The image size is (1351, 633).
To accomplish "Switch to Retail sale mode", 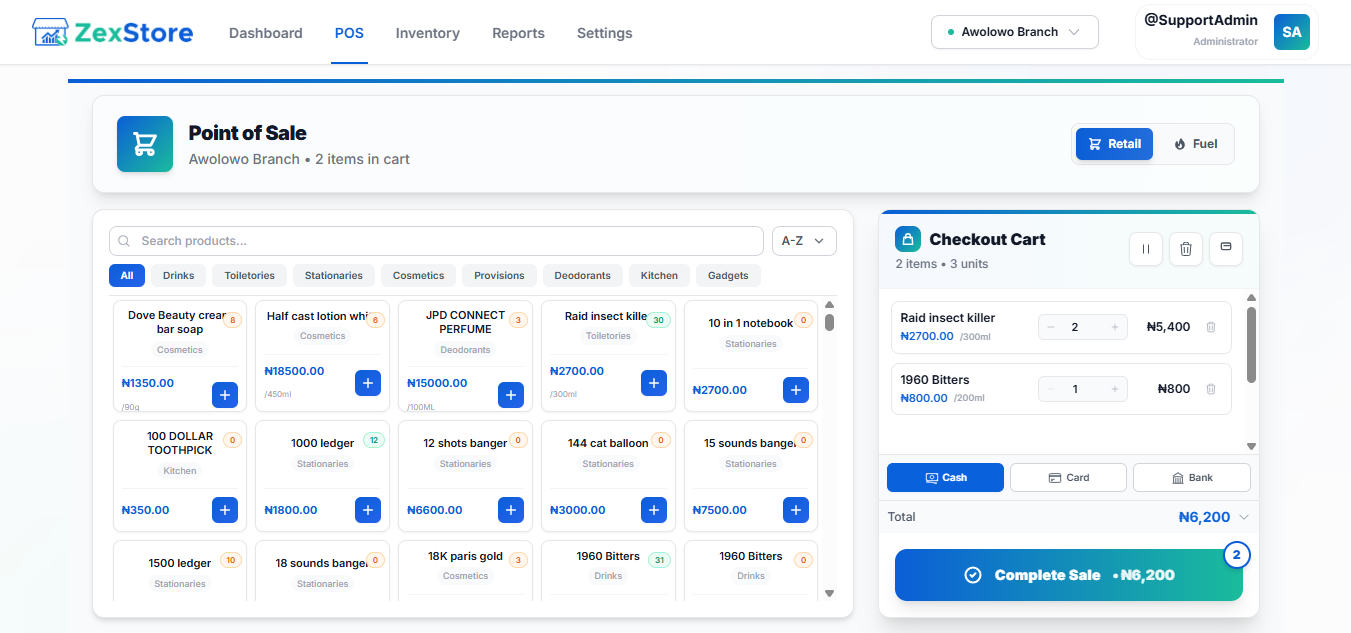I will tap(1114, 144).
